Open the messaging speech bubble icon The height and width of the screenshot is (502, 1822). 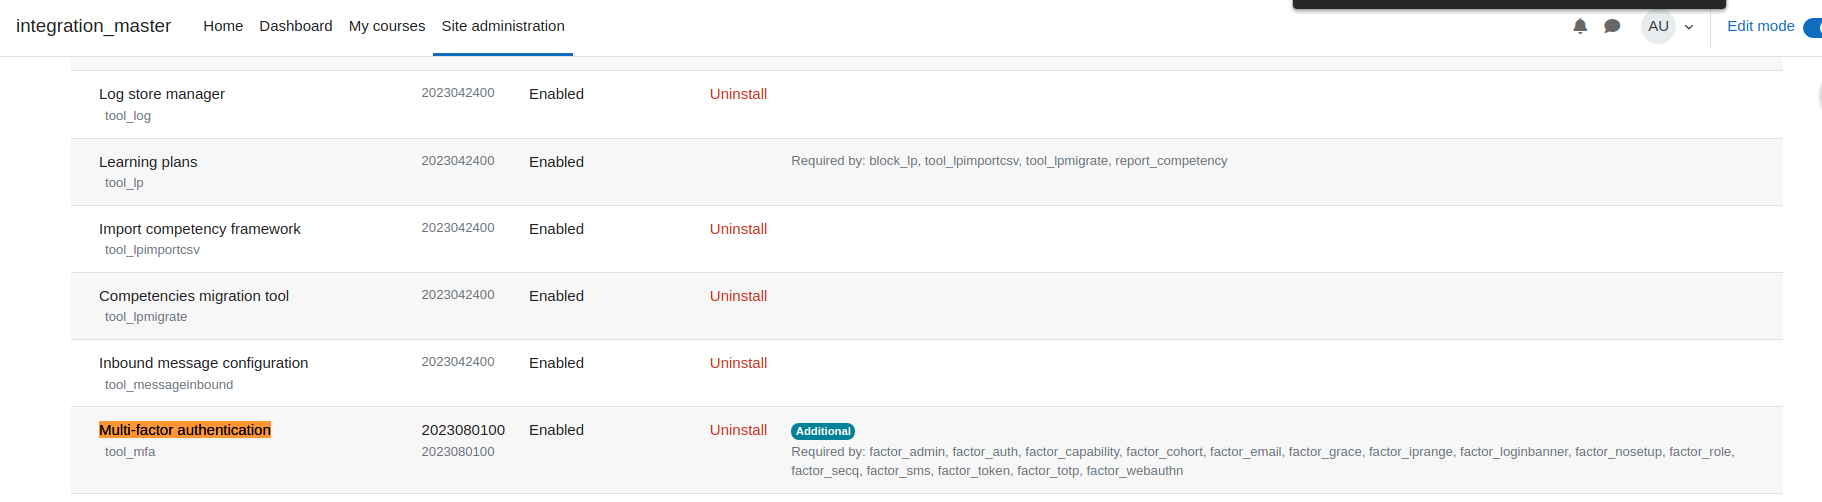pos(1612,26)
